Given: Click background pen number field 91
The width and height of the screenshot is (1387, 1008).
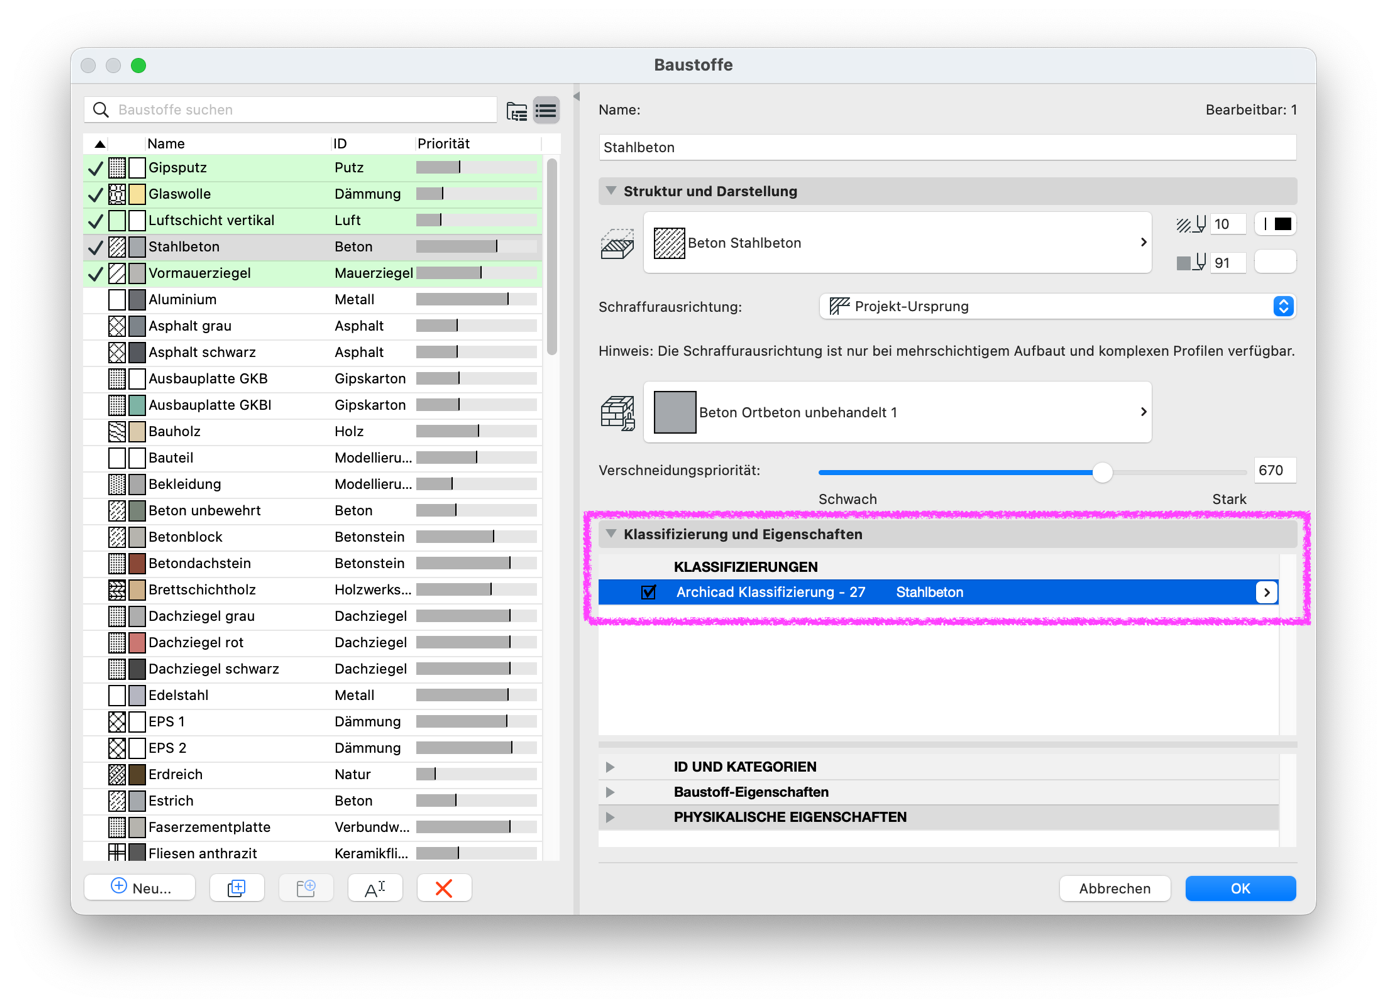Looking at the screenshot, I should [x=1227, y=263].
